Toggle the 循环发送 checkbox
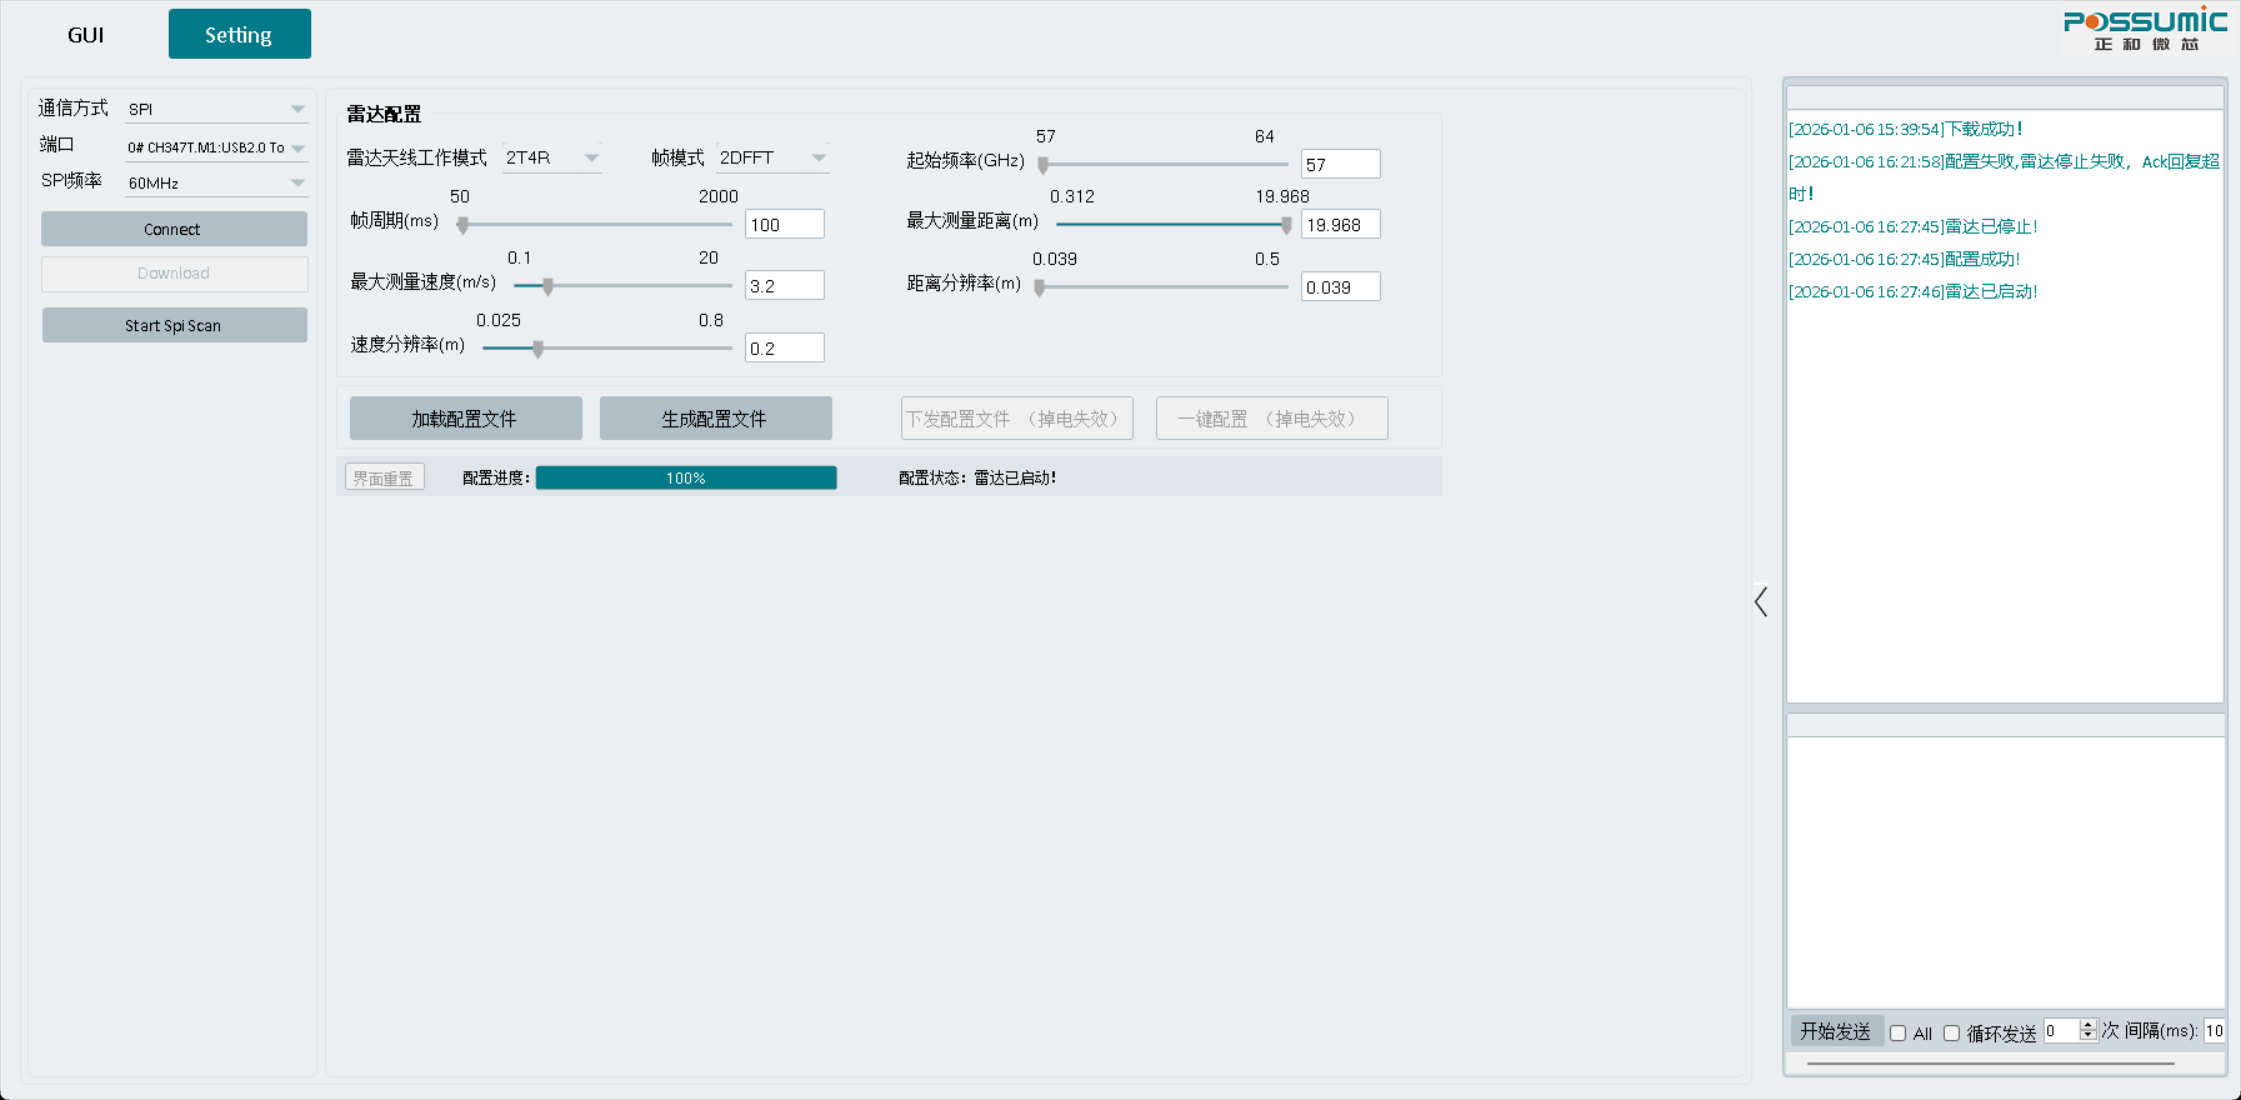The width and height of the screenshot is (2241, 1100). 1951,1033
